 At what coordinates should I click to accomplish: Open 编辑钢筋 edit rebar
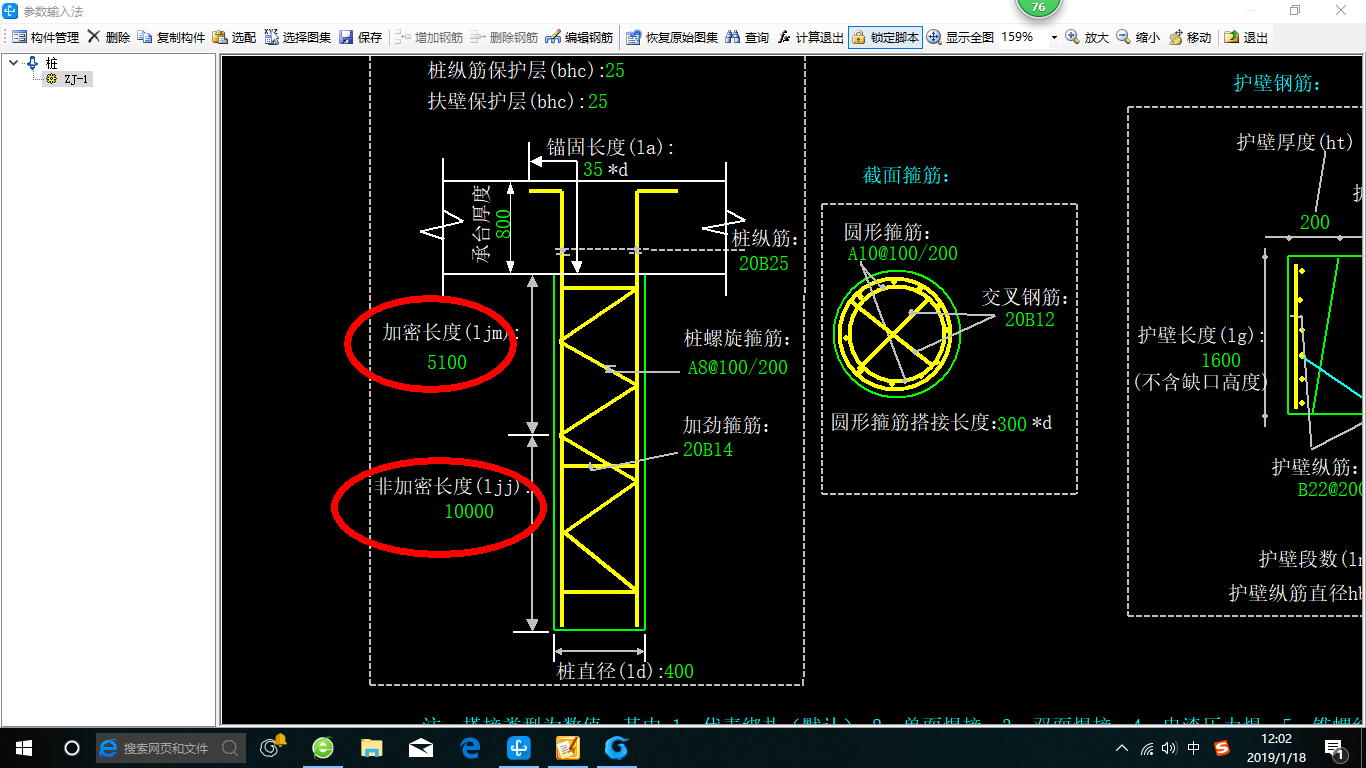coord(579,37)
